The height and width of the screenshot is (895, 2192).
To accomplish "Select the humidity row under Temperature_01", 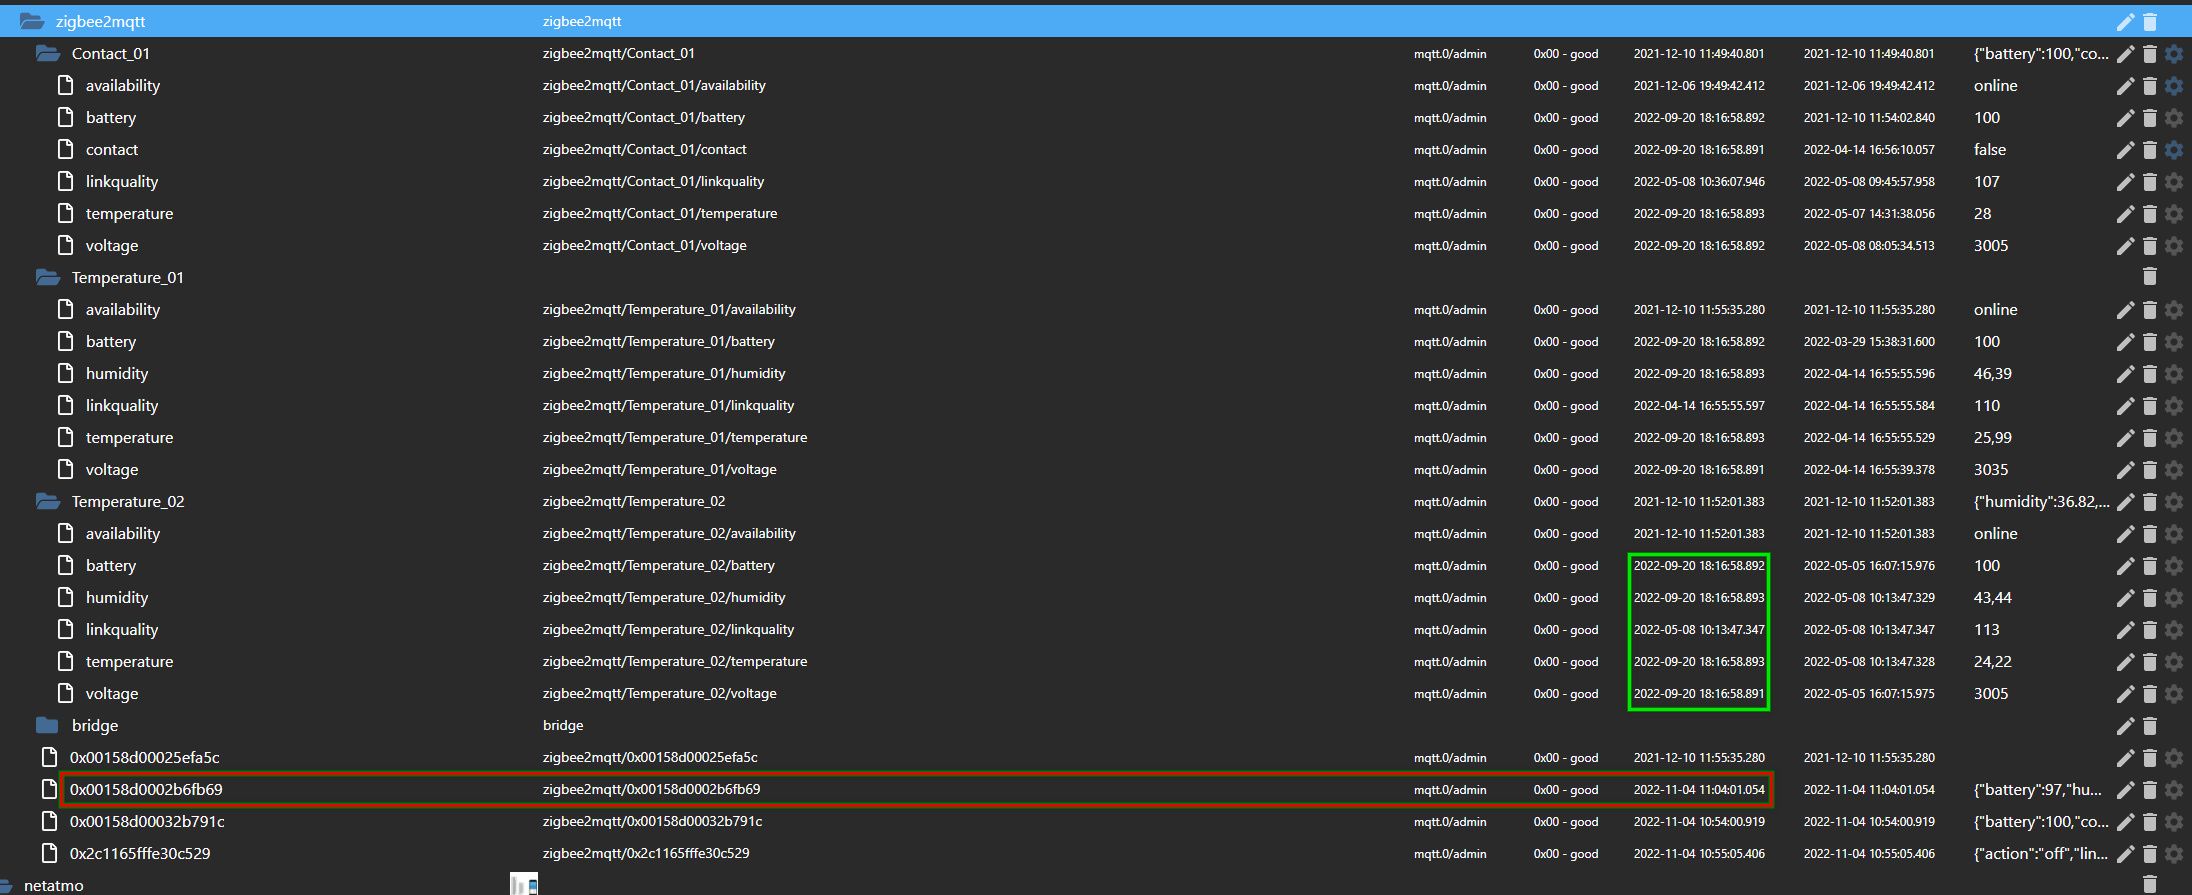I will [1096, 374].
